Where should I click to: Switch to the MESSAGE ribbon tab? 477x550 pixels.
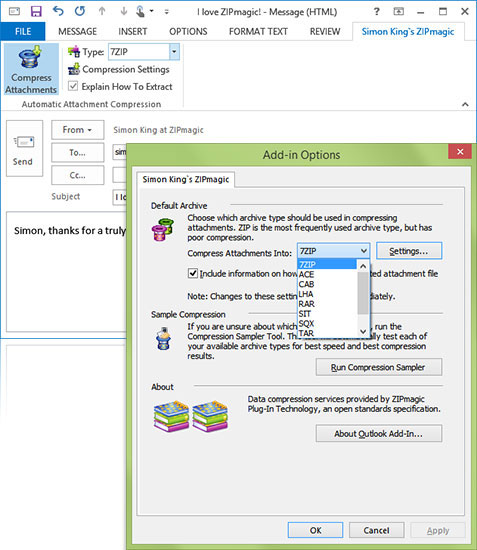78,32
